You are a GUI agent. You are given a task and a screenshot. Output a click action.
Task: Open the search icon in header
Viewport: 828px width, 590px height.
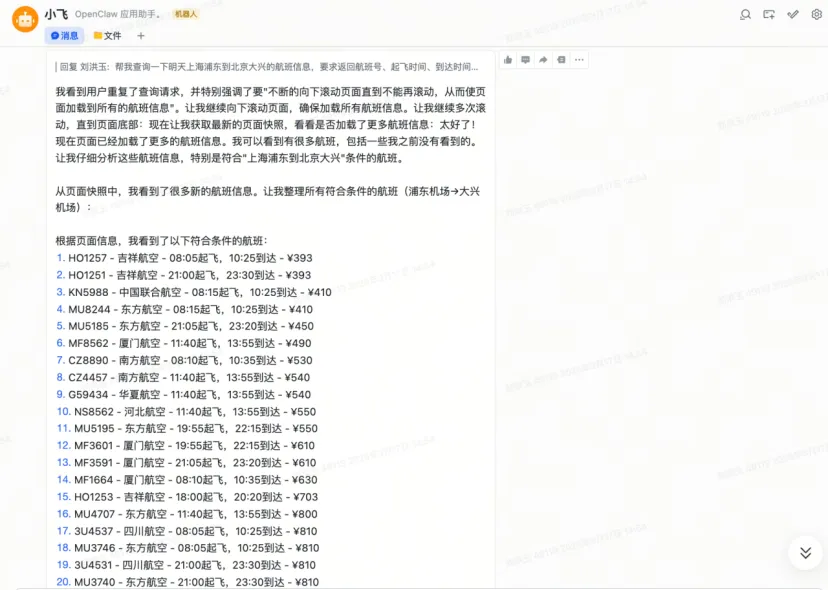pos(745,15)
